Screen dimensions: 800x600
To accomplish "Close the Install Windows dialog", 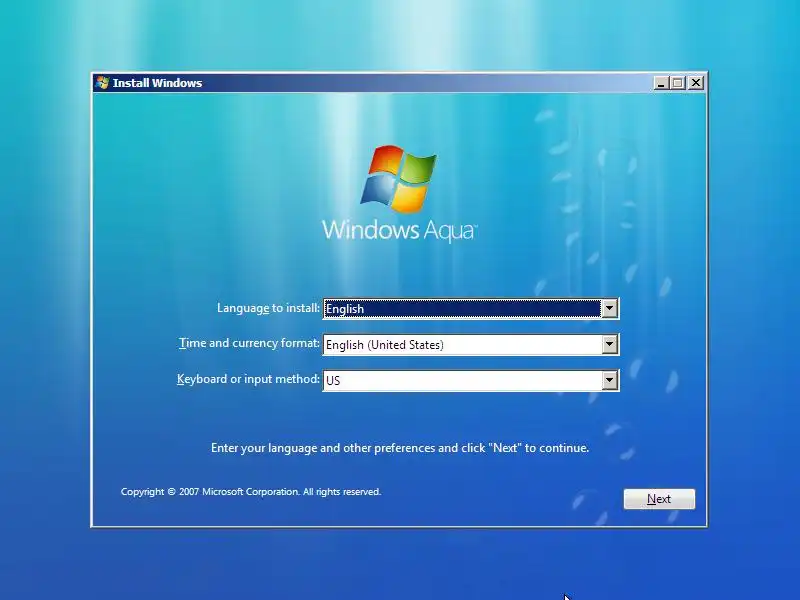I will tap(696, 83).
